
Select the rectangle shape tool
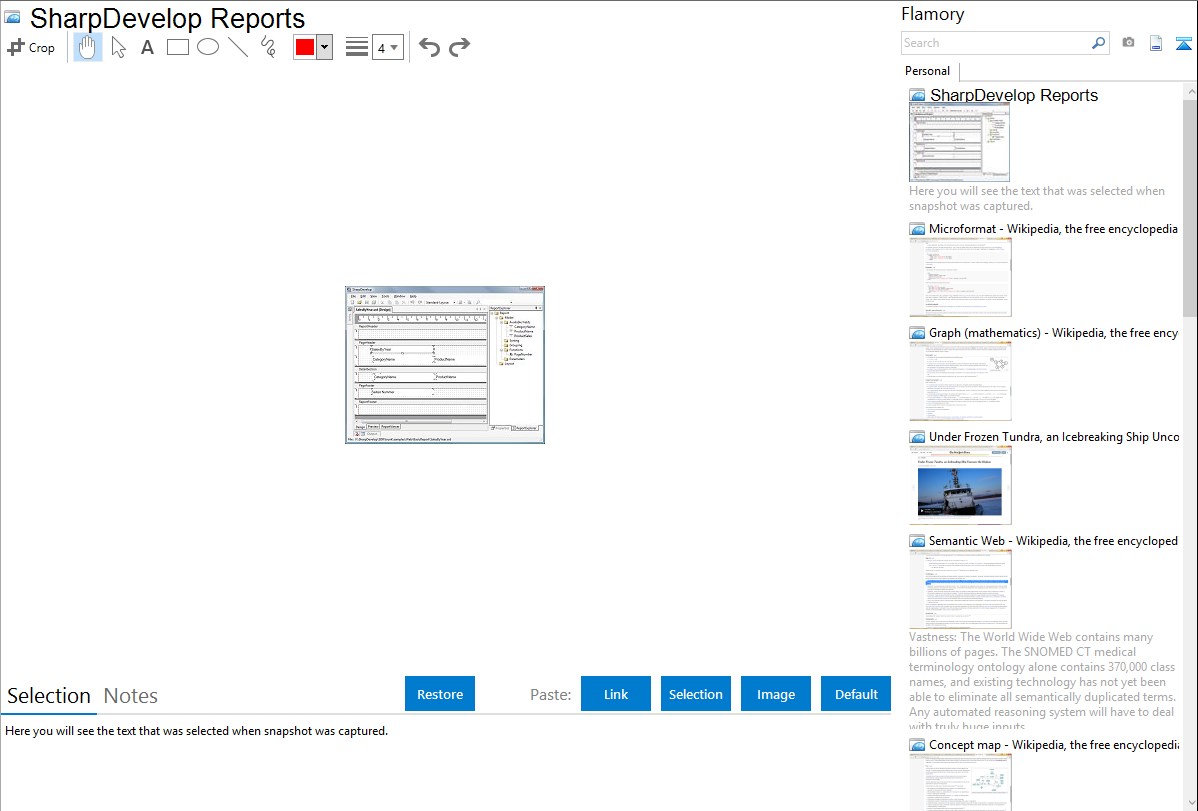(178, 47)
